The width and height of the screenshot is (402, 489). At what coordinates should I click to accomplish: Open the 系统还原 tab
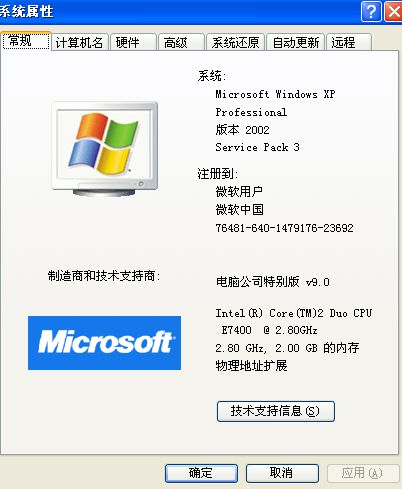(x=235, y=43)
